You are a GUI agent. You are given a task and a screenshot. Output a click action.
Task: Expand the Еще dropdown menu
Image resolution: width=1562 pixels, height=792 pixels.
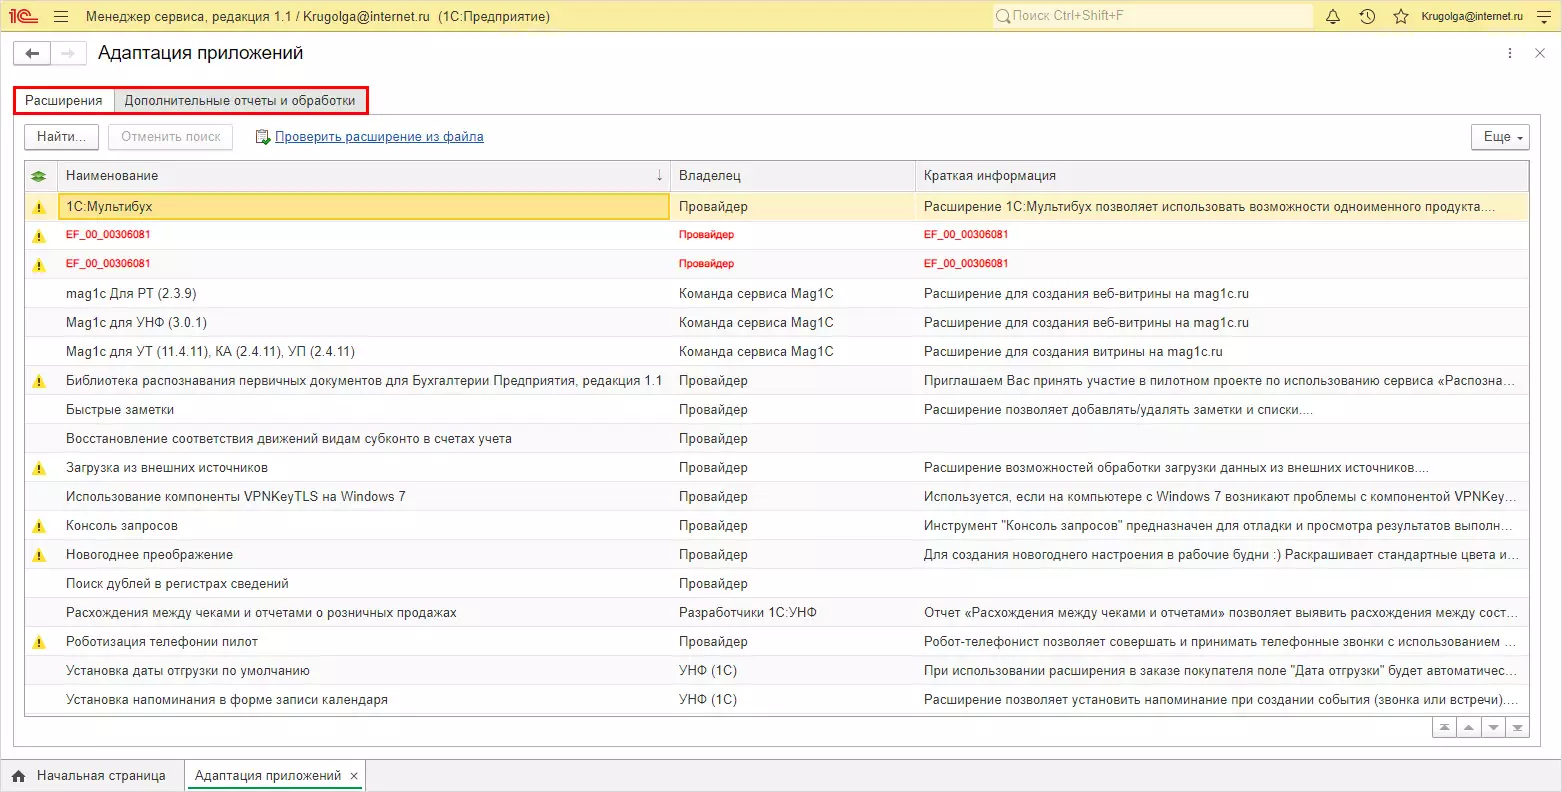[x=1500, y=137]
